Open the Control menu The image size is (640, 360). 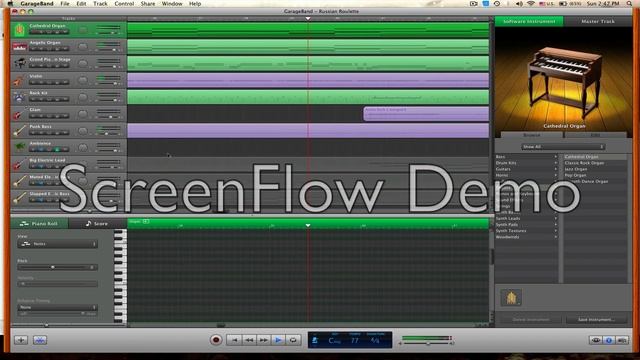(x=124, y=4)
